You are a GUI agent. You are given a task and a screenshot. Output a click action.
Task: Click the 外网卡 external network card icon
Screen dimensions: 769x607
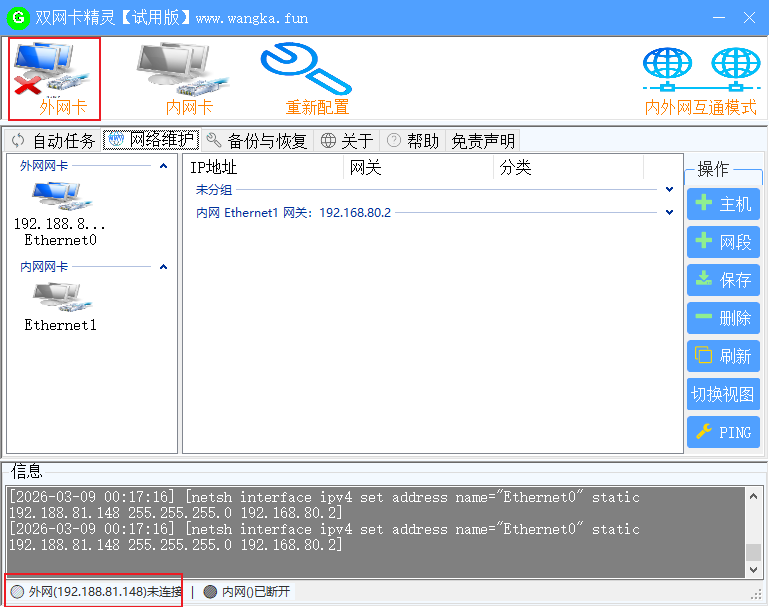coord(54,72)
